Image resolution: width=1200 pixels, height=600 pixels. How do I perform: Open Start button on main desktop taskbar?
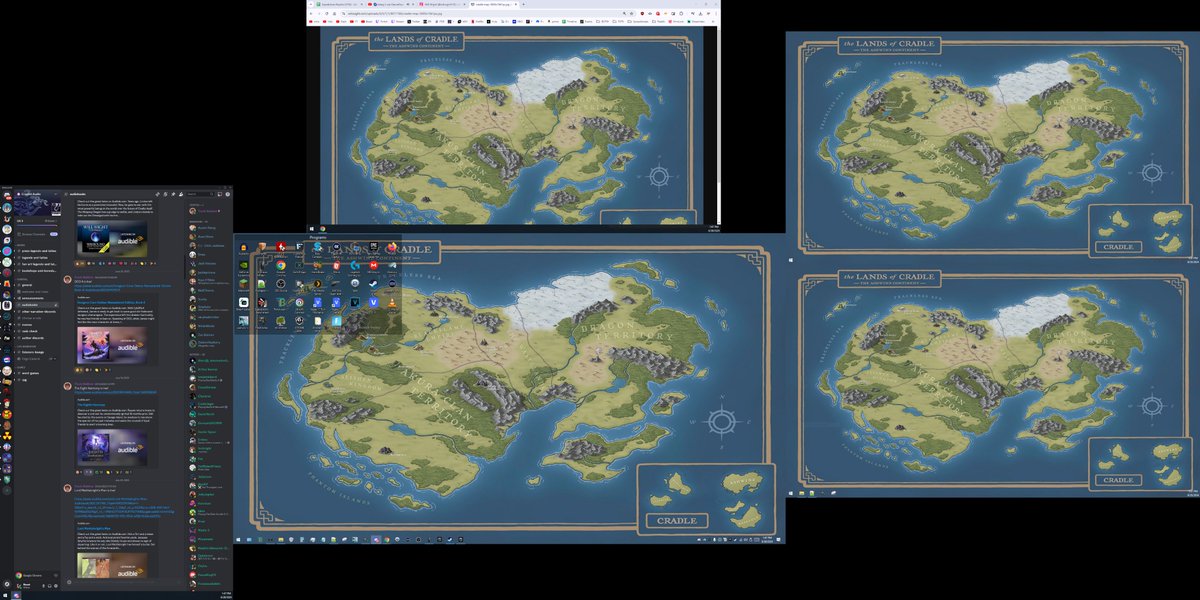pyautogui.click(x=238, y=539)
